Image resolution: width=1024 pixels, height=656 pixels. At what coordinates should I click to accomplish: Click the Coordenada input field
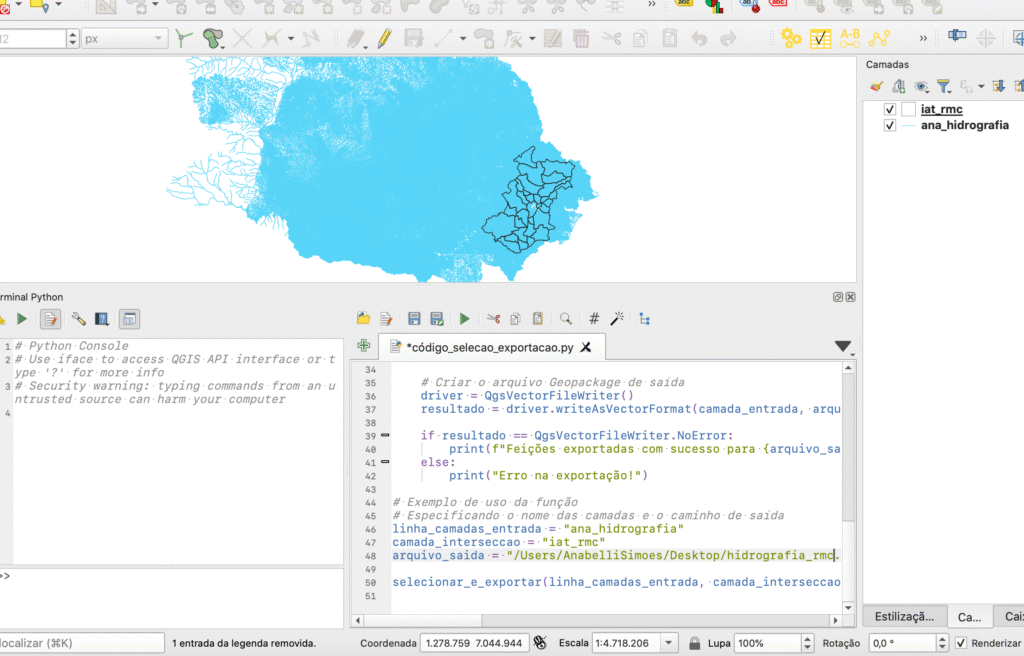pyautogui.click(x=474, y=643)
